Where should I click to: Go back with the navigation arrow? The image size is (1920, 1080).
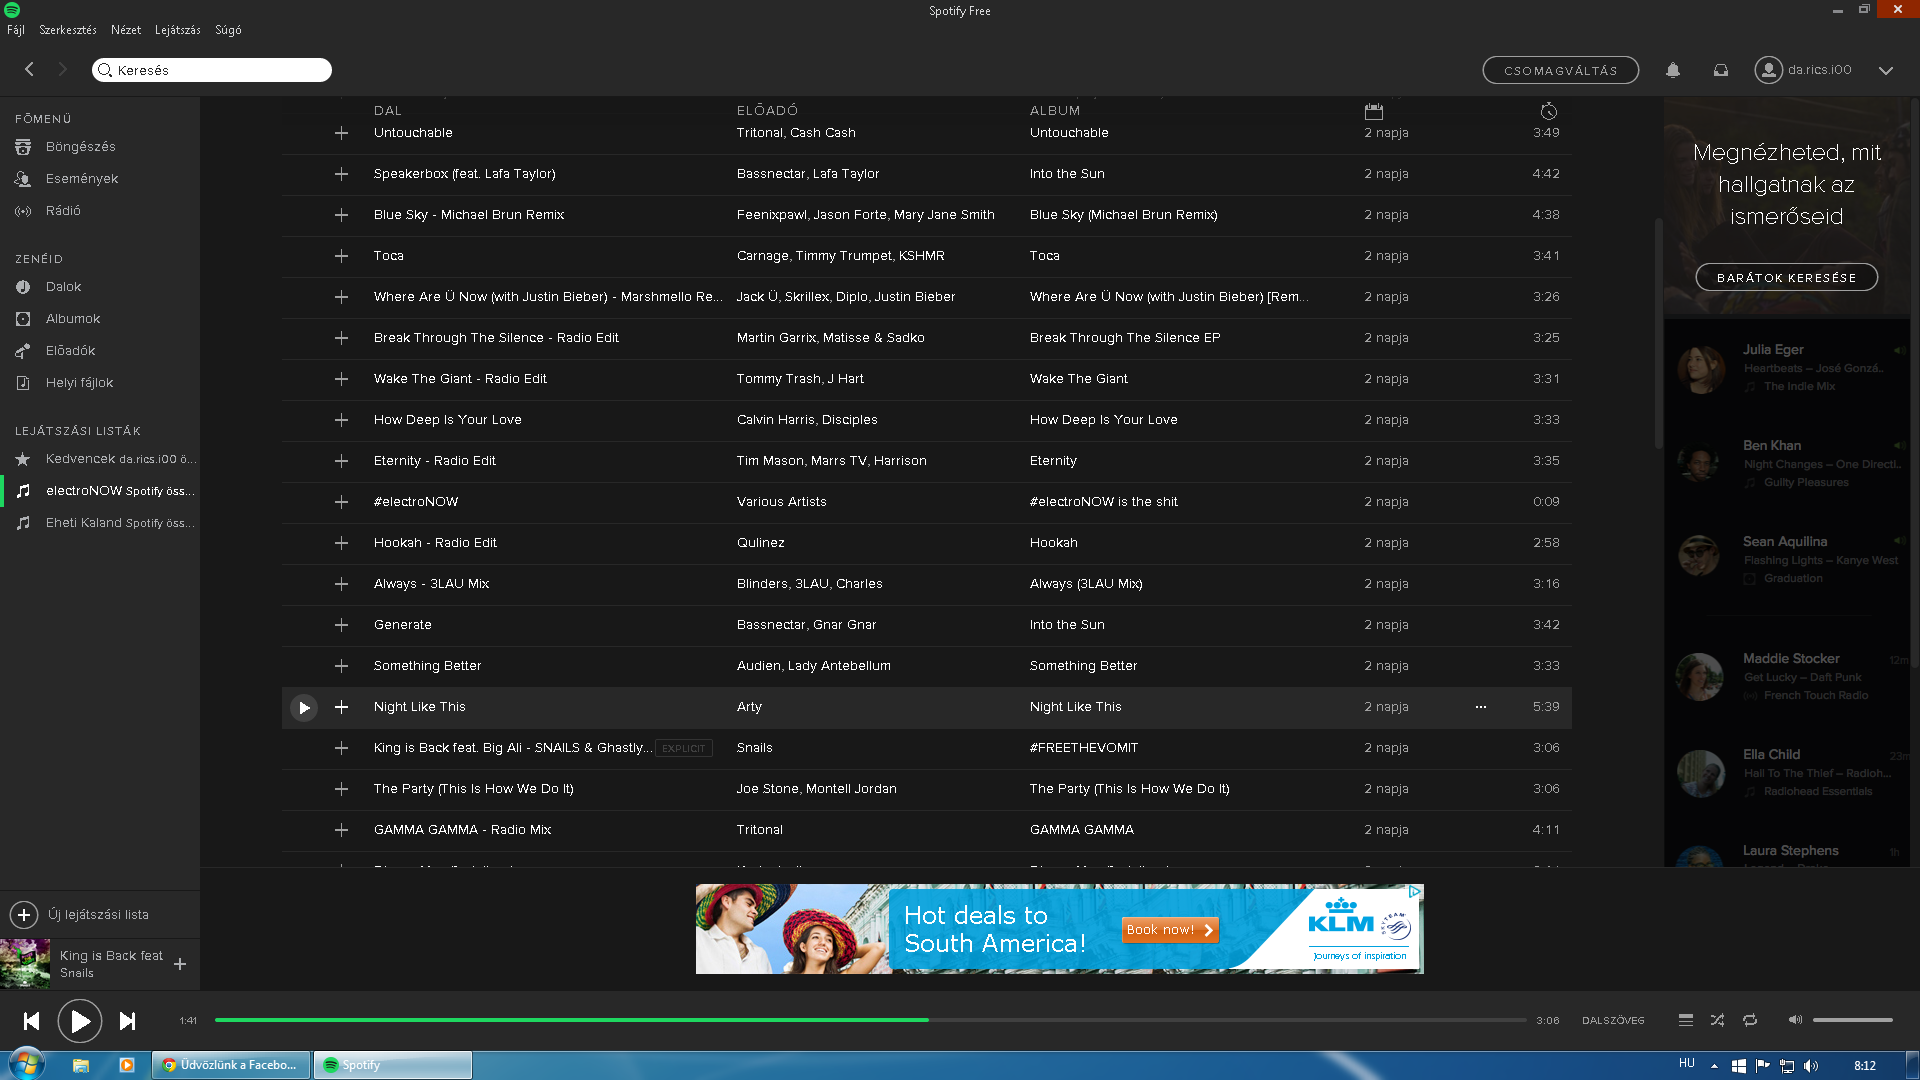point(29,69)
